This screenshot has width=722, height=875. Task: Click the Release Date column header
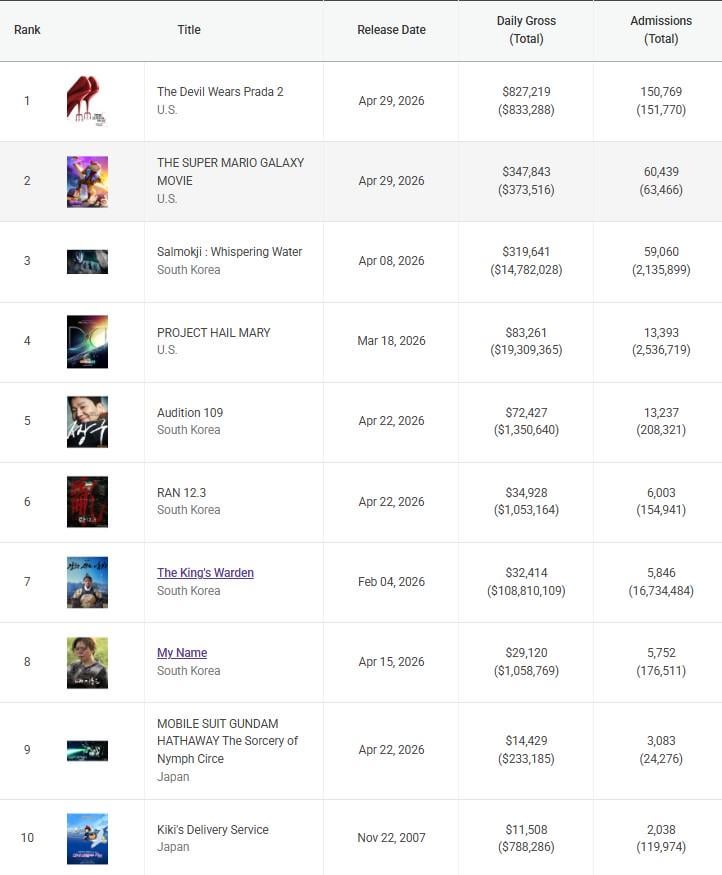coord(391,30)
